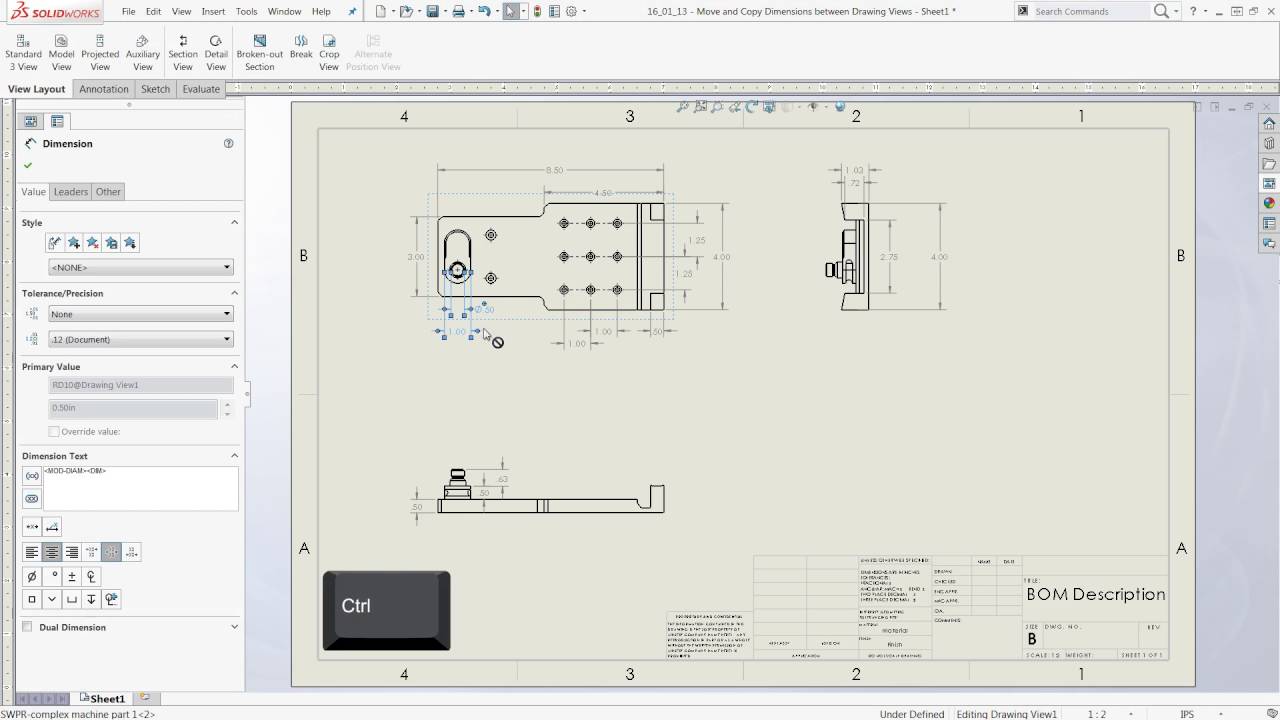
Task: Select the Crop View tool
Action: click(328, 50)
